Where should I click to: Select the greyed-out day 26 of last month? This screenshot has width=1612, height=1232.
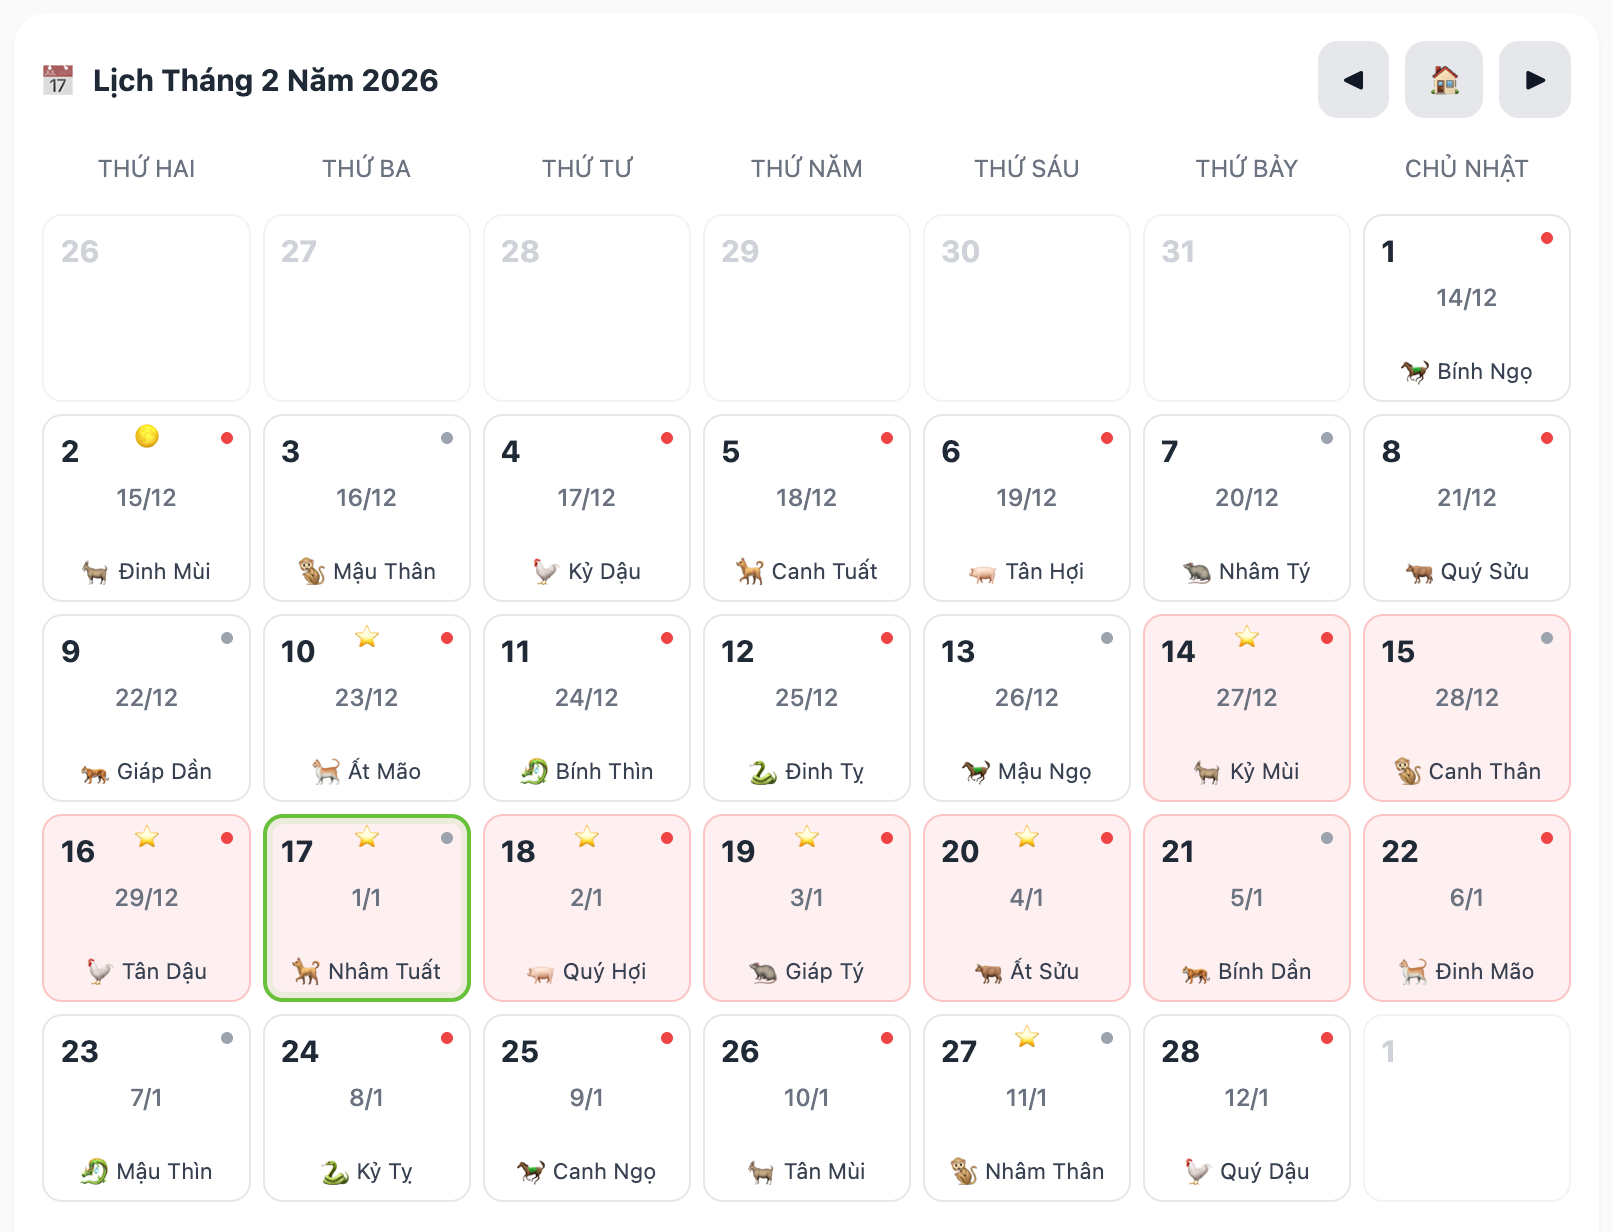click(147, 308)
